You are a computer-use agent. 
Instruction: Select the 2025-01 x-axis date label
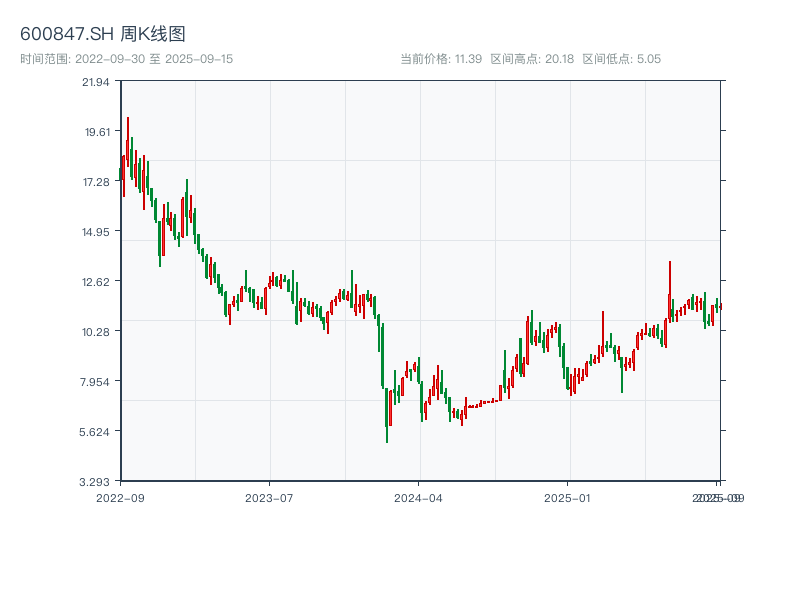click(569, 497)
